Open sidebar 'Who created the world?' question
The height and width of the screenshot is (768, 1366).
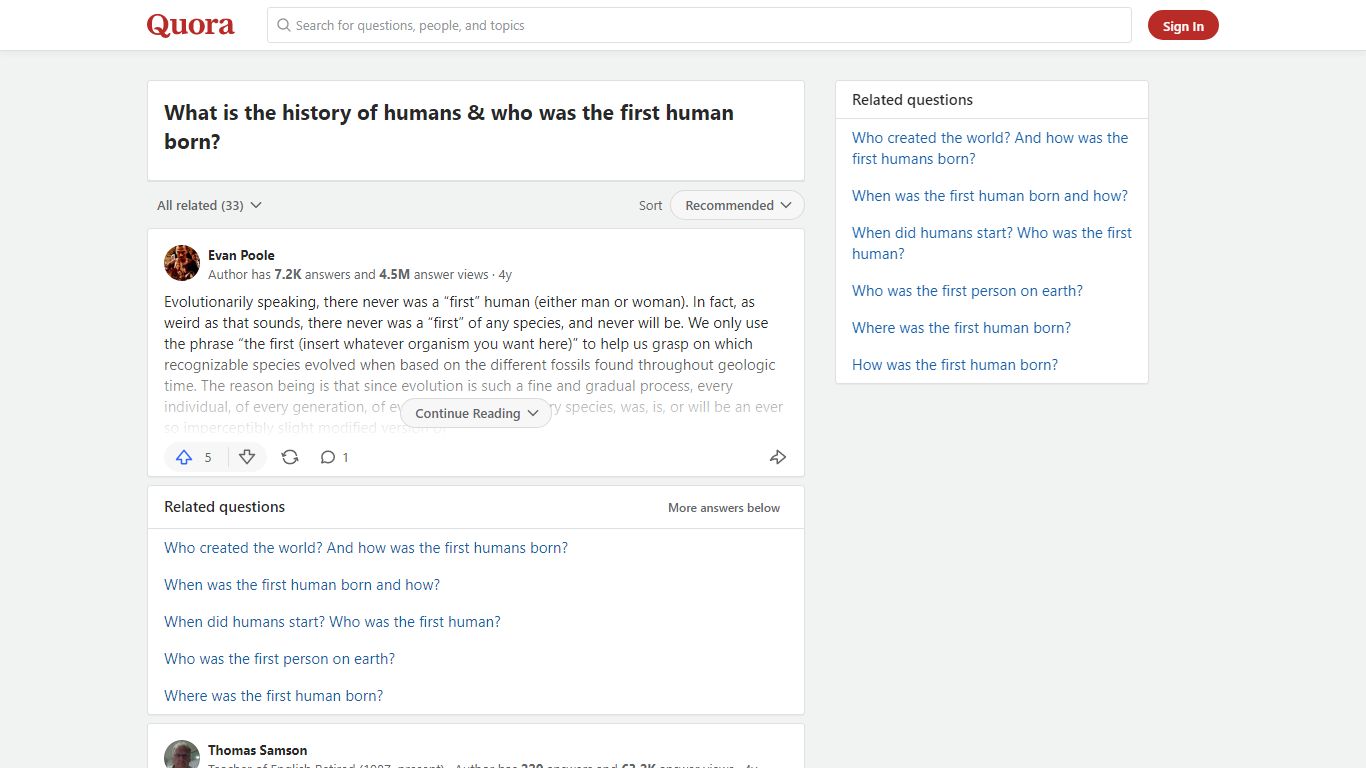tap(990, 148)
